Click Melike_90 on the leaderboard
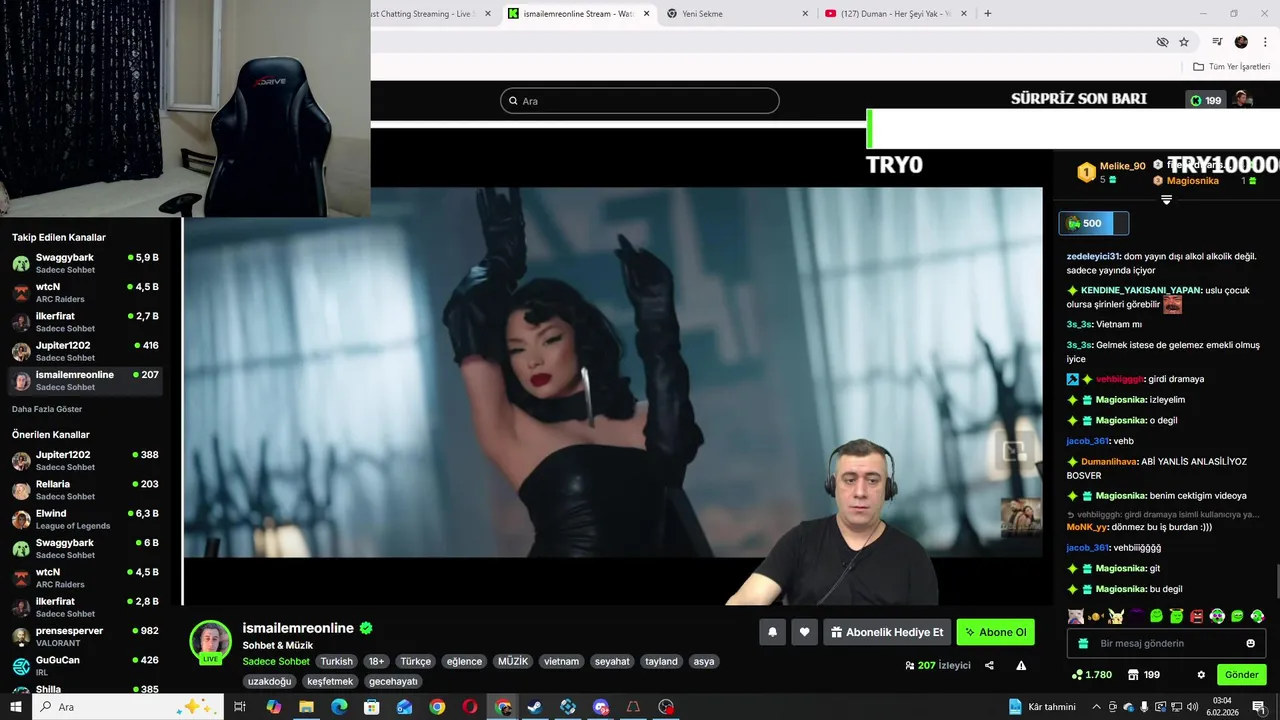 (1123, 166)
